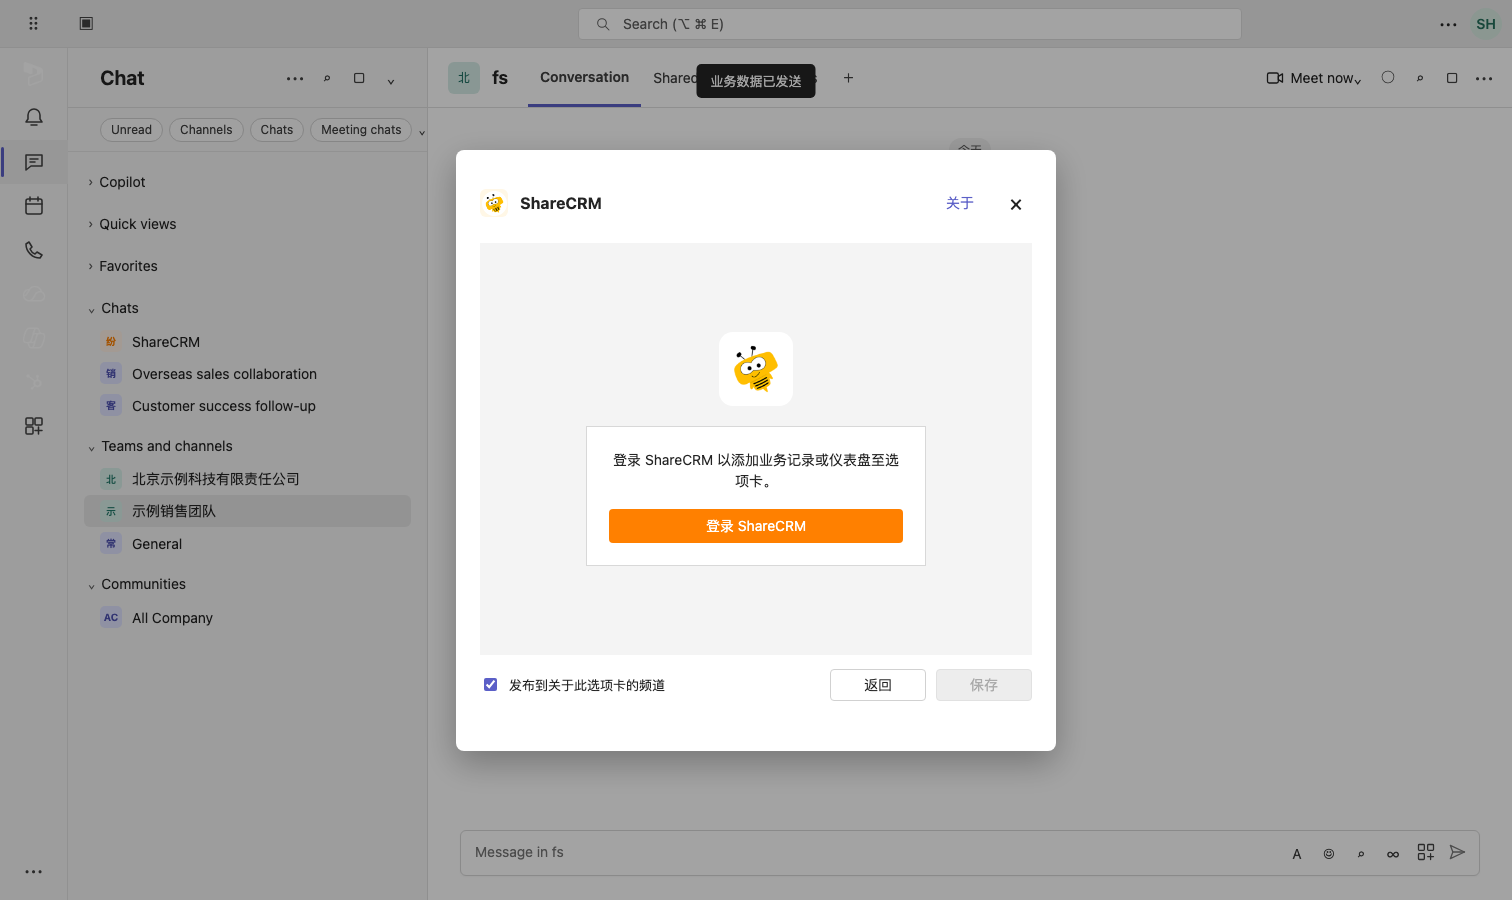The height and width of the screenshot is (900, 1512).
Task: Click the Loop components icon in compose box
Action: click(x=1393, y=854)
